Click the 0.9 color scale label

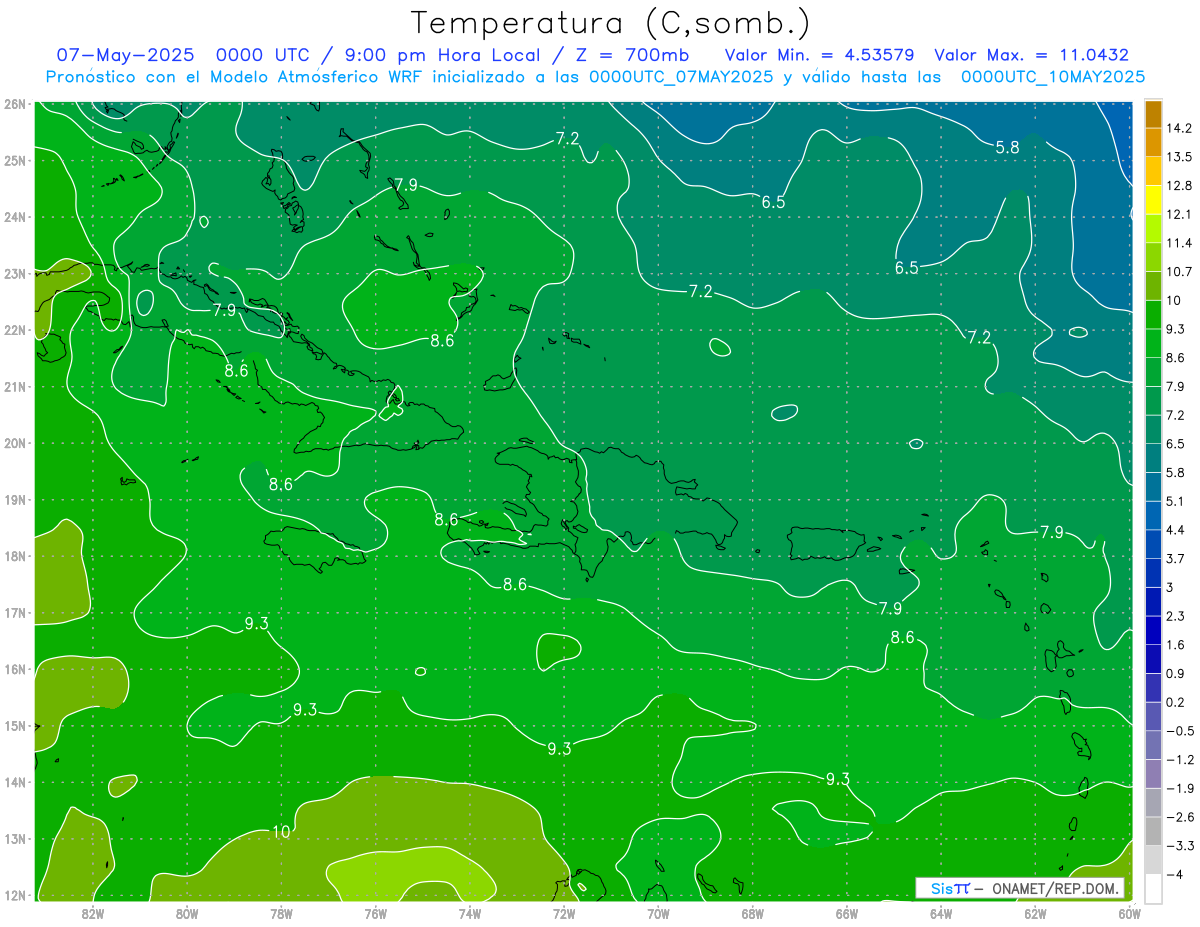pyautogui.click(x=1176, y=673)
